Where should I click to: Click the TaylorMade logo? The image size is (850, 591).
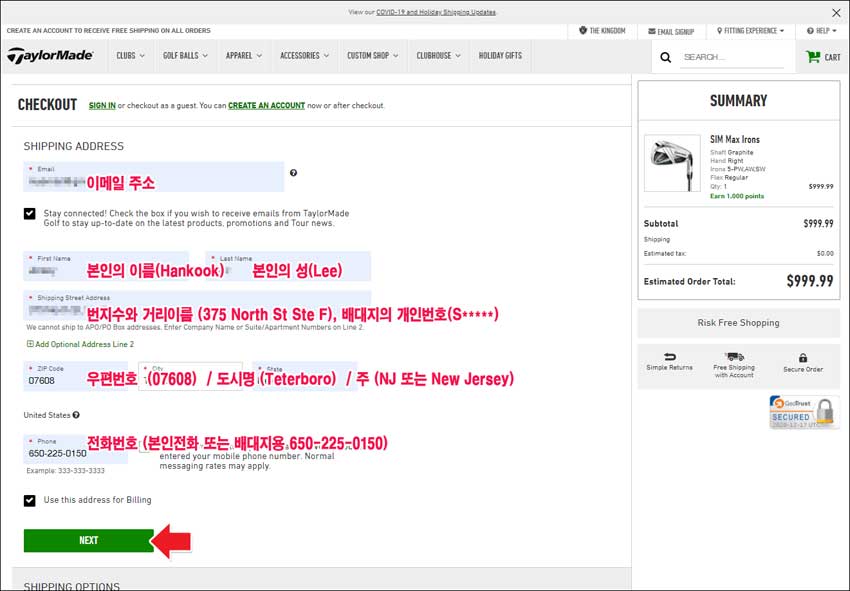50,55
